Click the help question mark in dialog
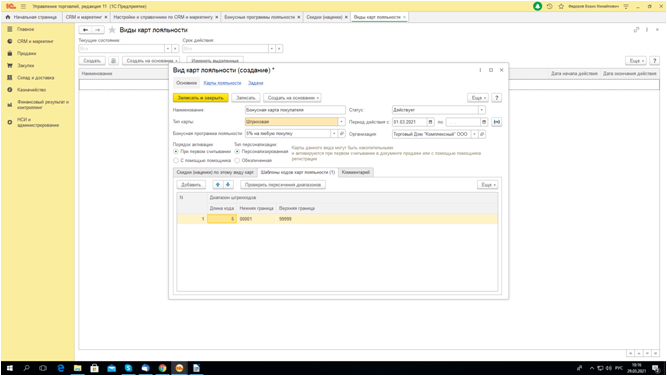Viewport: 667px width, 376px height. click(x=496, y=98)
